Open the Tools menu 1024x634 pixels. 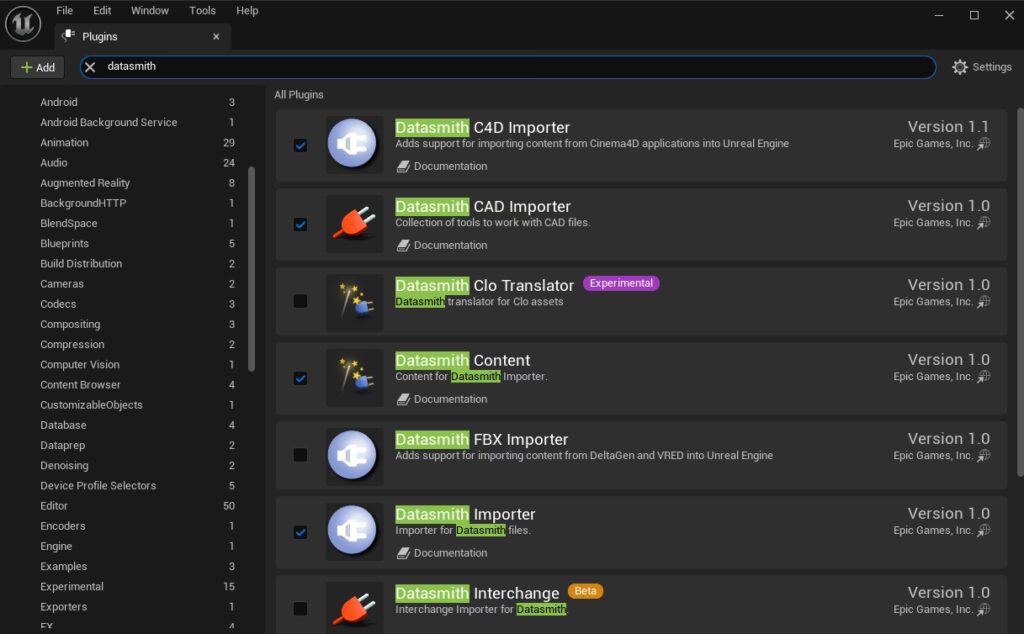202,10
